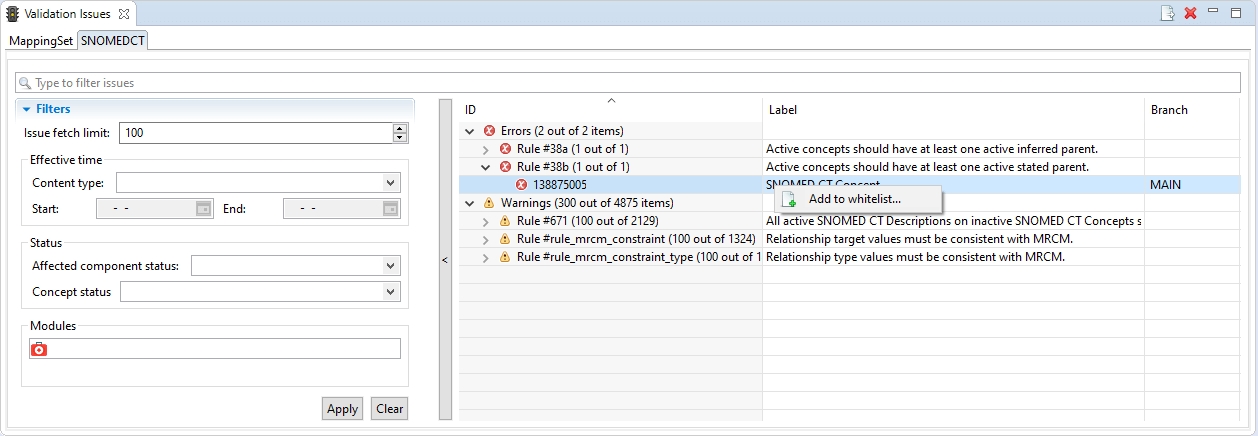Open the Content type dropdown
Image resolution: width=1258 pixels, height=436 pixels.
point(391,183)
